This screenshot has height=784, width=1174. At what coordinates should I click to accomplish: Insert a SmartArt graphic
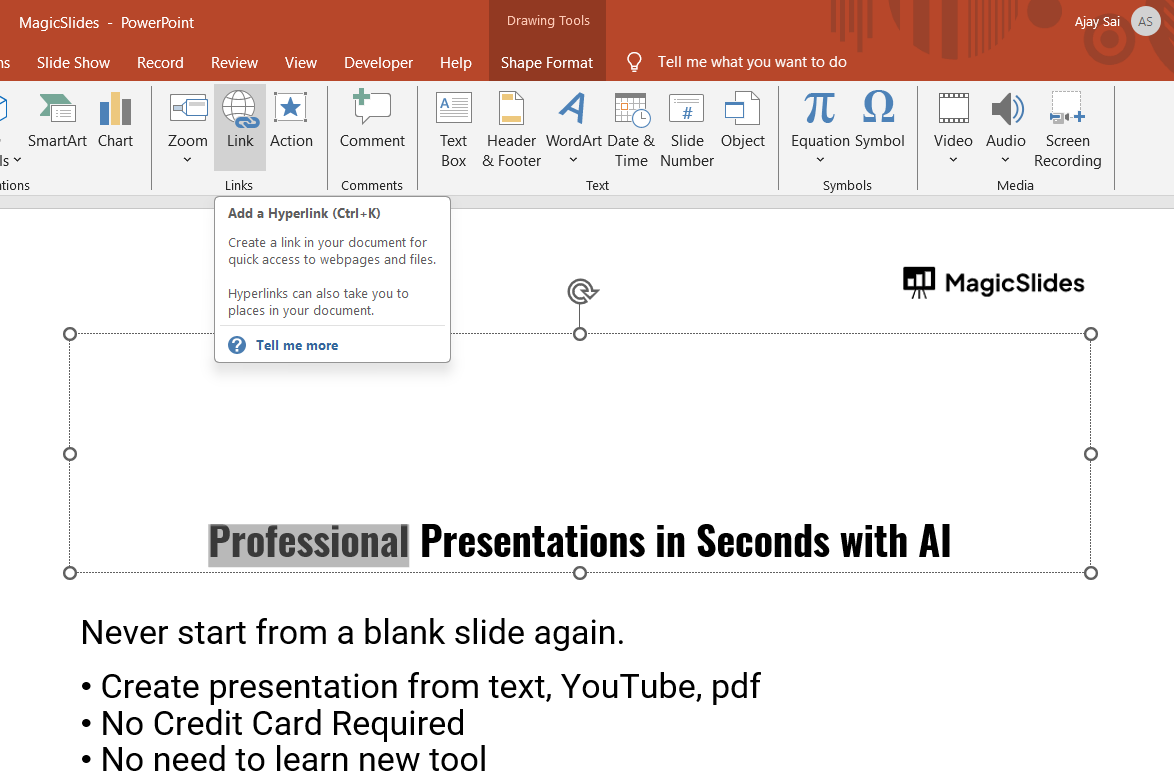pyautogui.click(x=57, y=121)
